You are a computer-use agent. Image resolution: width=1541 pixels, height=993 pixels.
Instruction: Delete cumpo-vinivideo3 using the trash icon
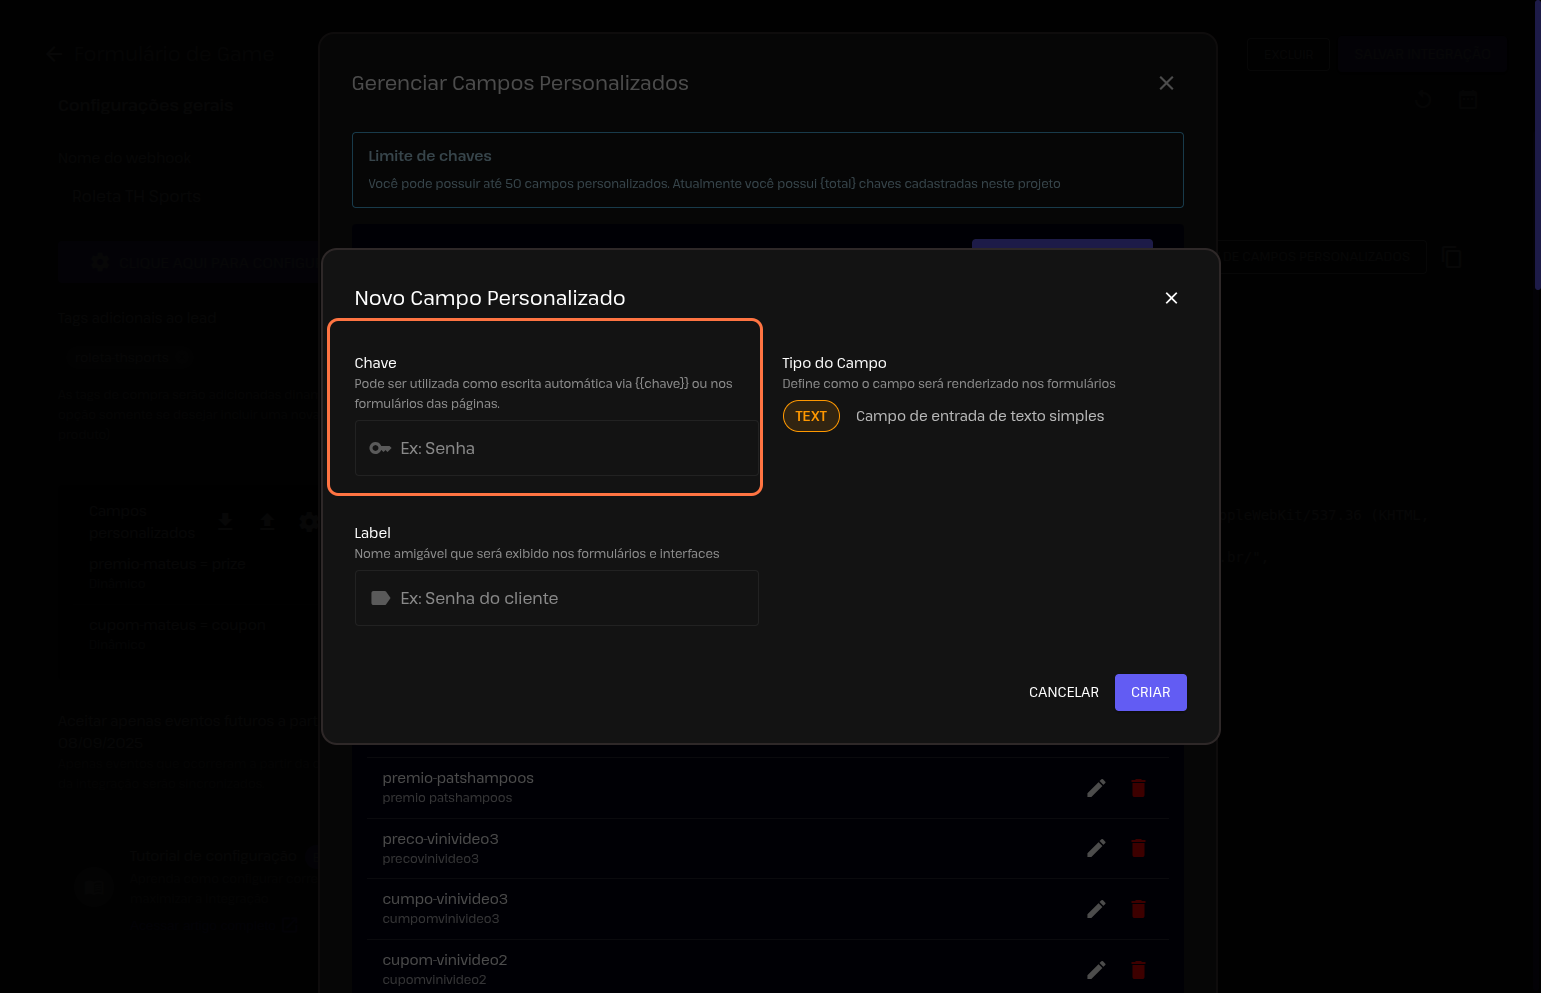(1138, 909)
